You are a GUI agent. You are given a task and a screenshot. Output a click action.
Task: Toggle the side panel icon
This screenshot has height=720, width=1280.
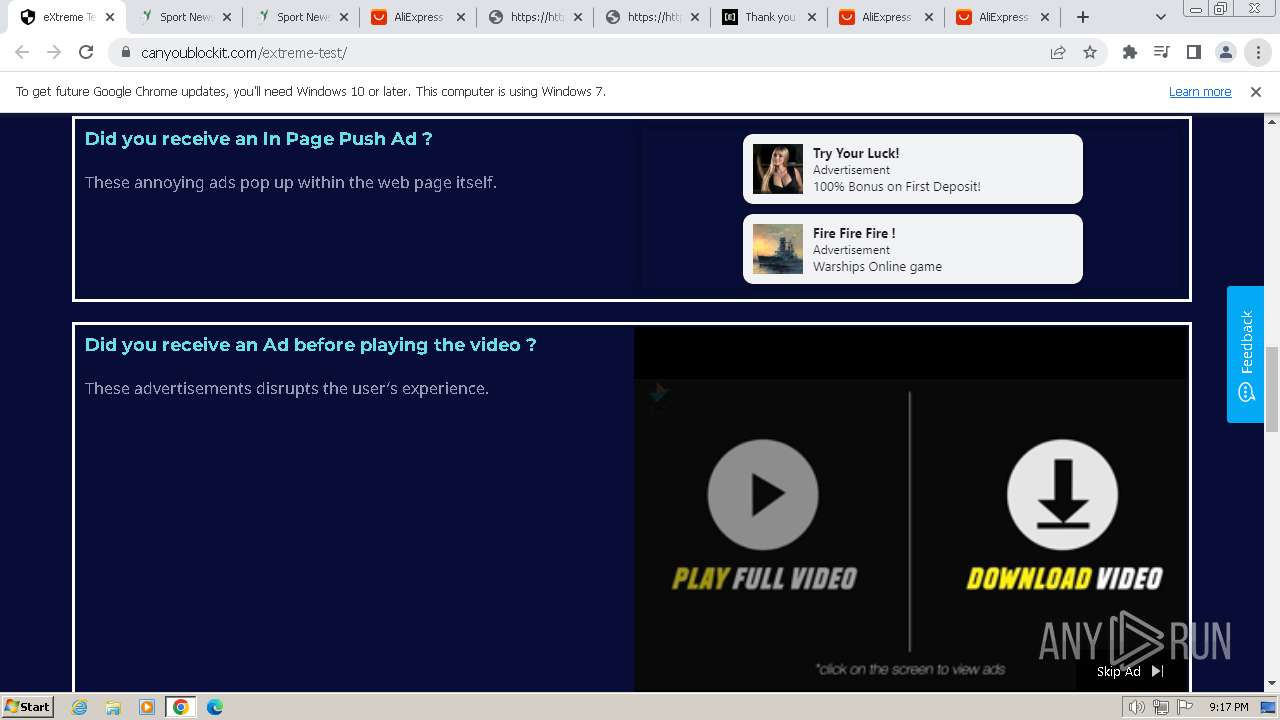[1193, 52]
